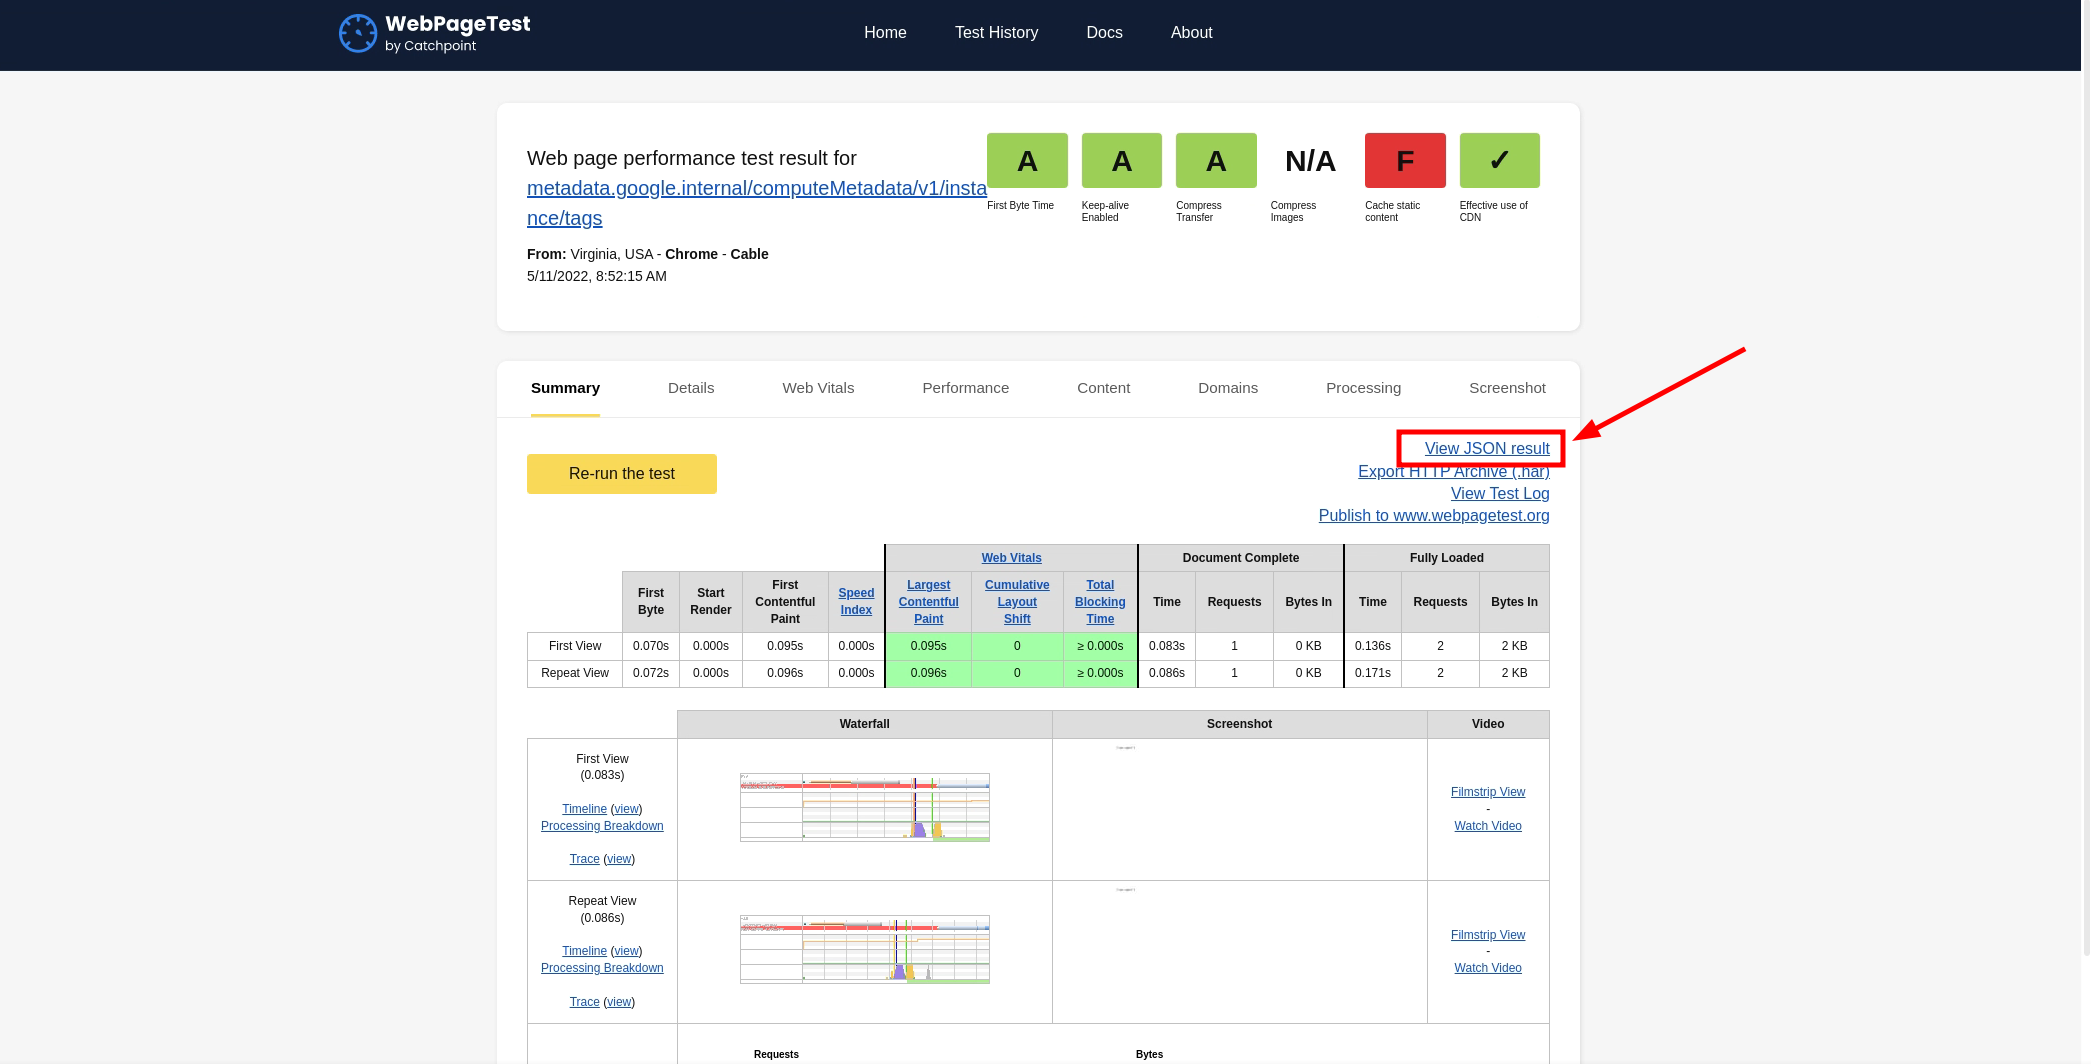Open First View Filmstrip View link
Image resolution: width=2091 pixels, height=1064 pixels.
pos(1487,792)
